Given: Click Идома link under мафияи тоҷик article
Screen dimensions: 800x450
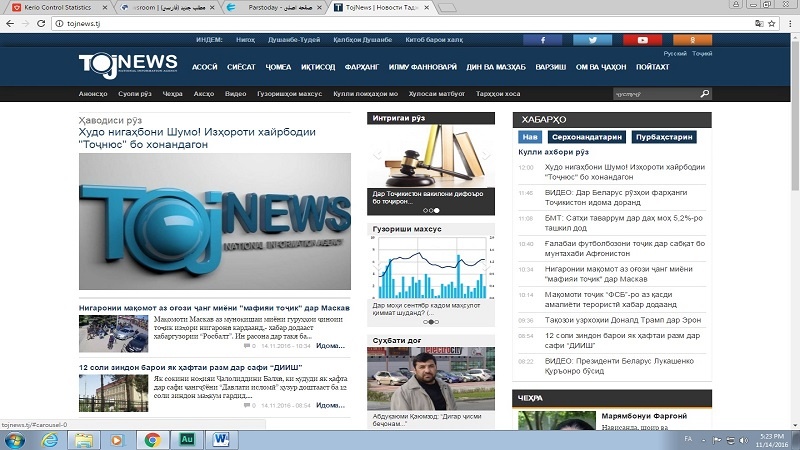Looking at the screenshot, I should click(x=330, y=345).
